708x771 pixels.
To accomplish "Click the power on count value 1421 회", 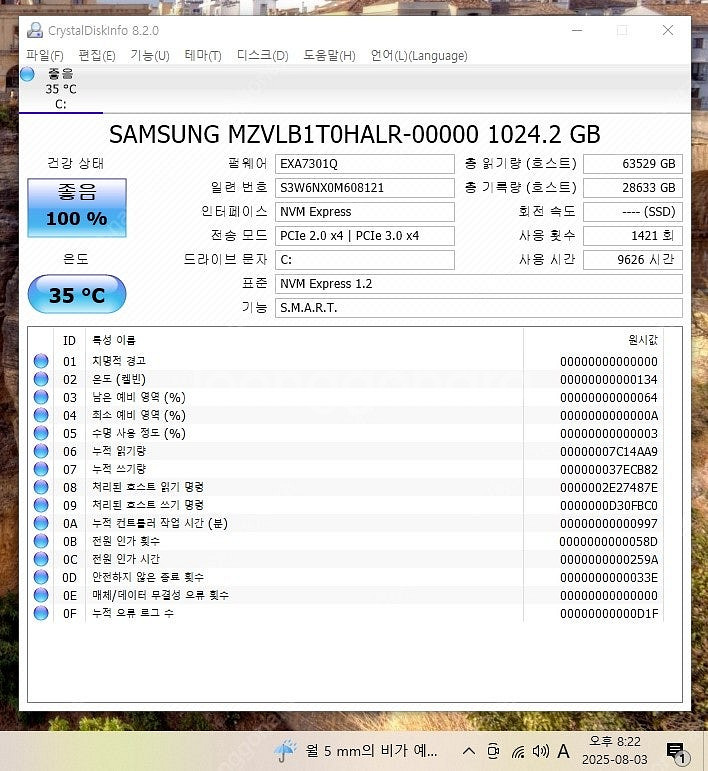I will tap(633, 236).
